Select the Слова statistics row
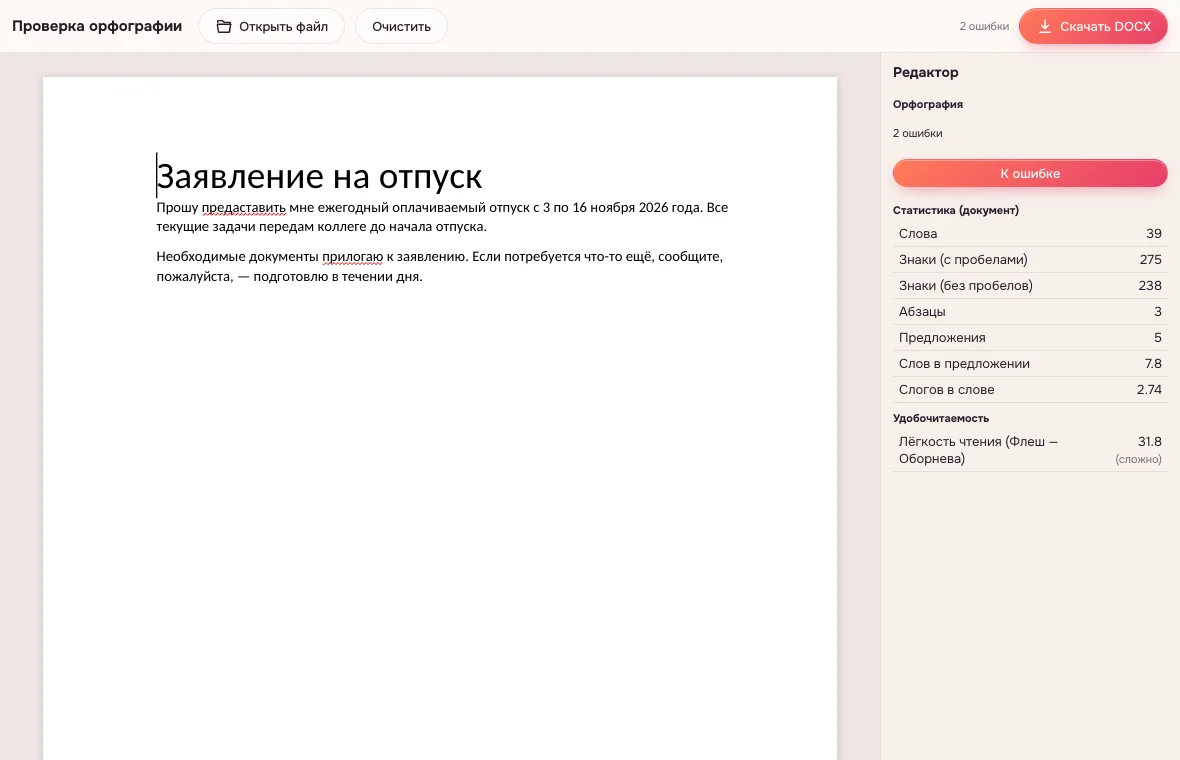This screenshot has width=1180, height=760. [1029, 234]
